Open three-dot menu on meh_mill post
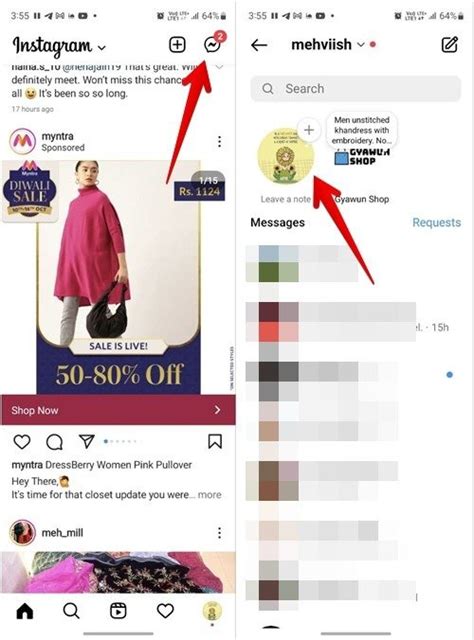 click(x=220, y=533)
